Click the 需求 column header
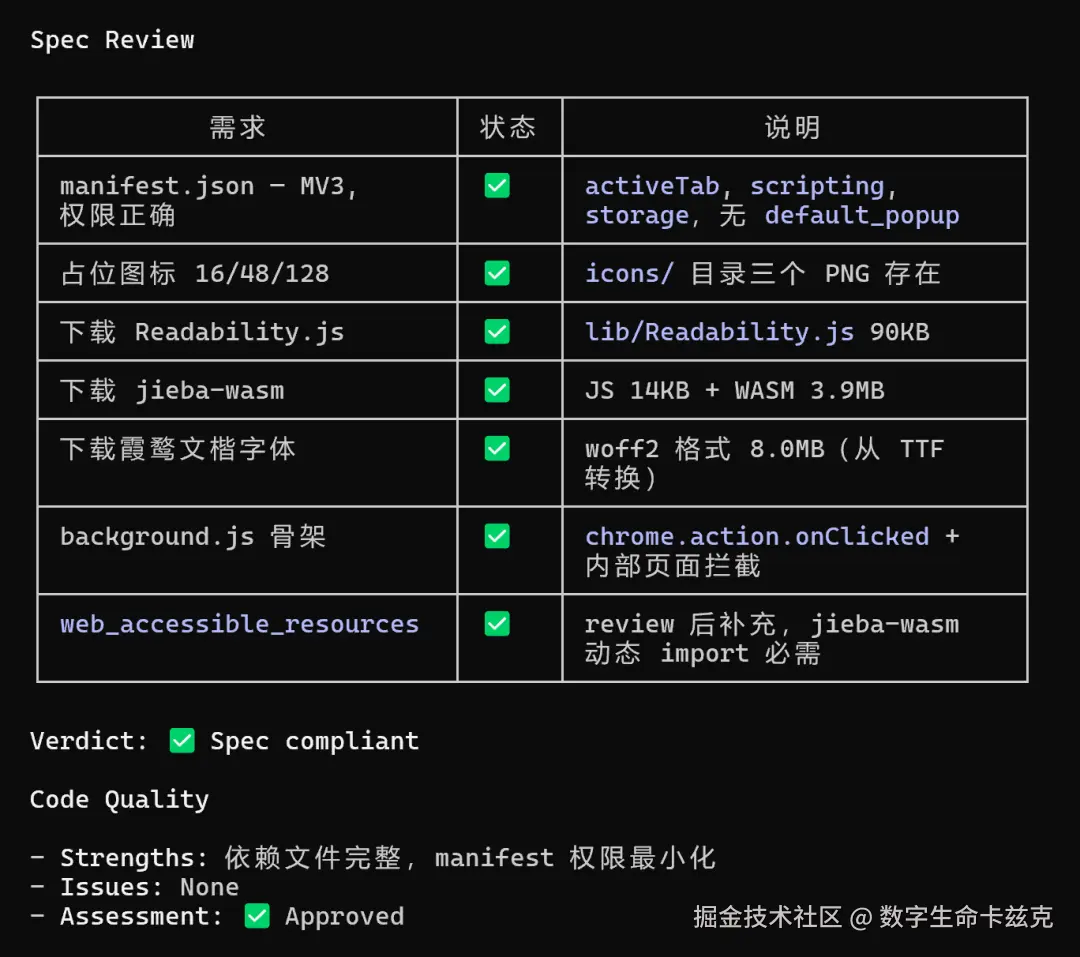1080x957 pixels. (x=238, y=127)
